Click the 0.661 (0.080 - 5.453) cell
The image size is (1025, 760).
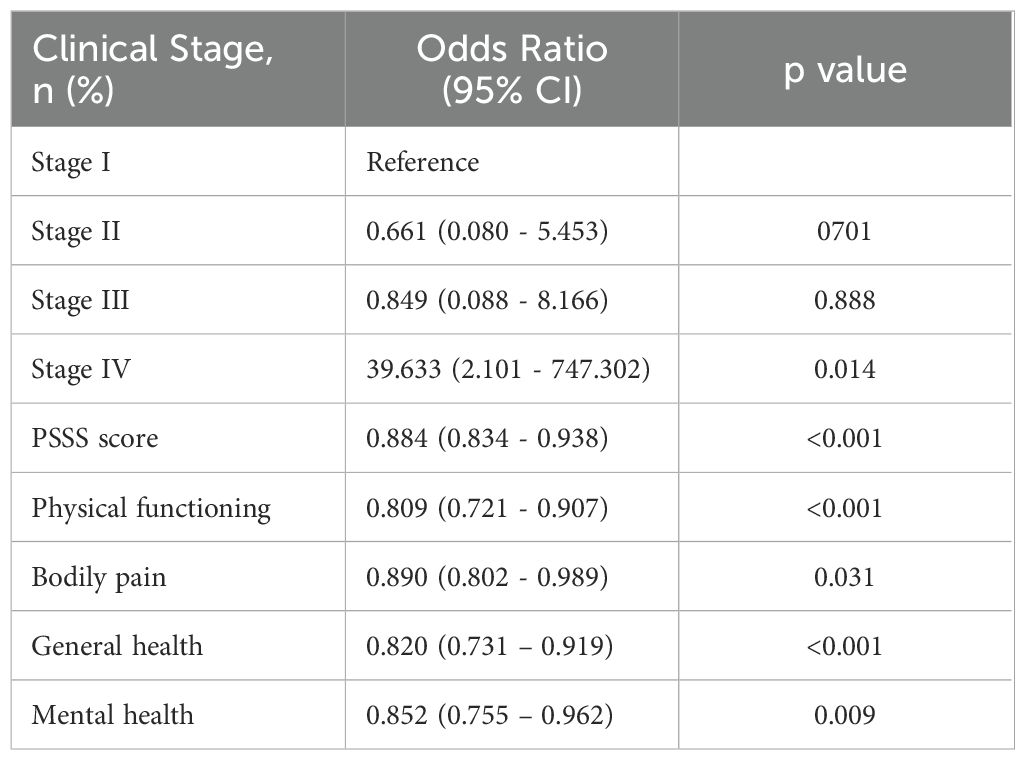487,231
